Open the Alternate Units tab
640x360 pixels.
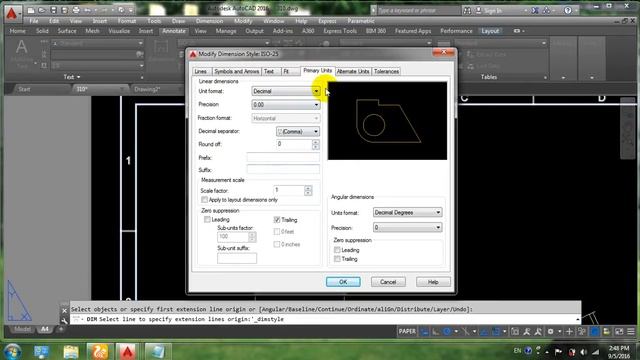tap(353, 71)
